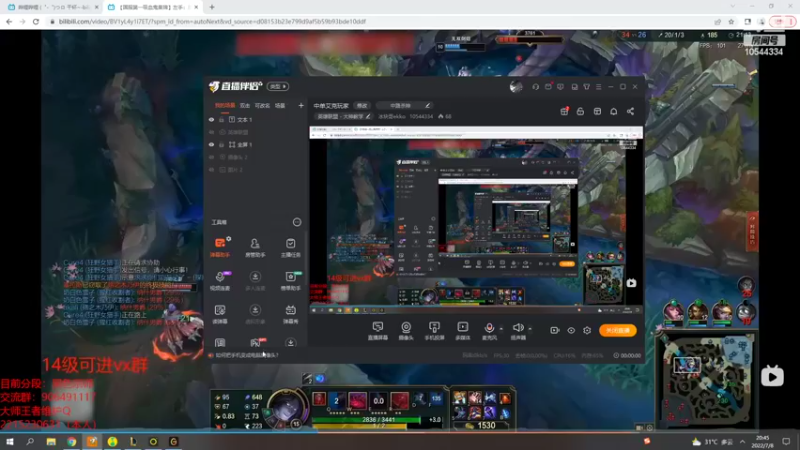
Task: Toggle visibility of 摄像头 2 source
Action: pos(211,157)
